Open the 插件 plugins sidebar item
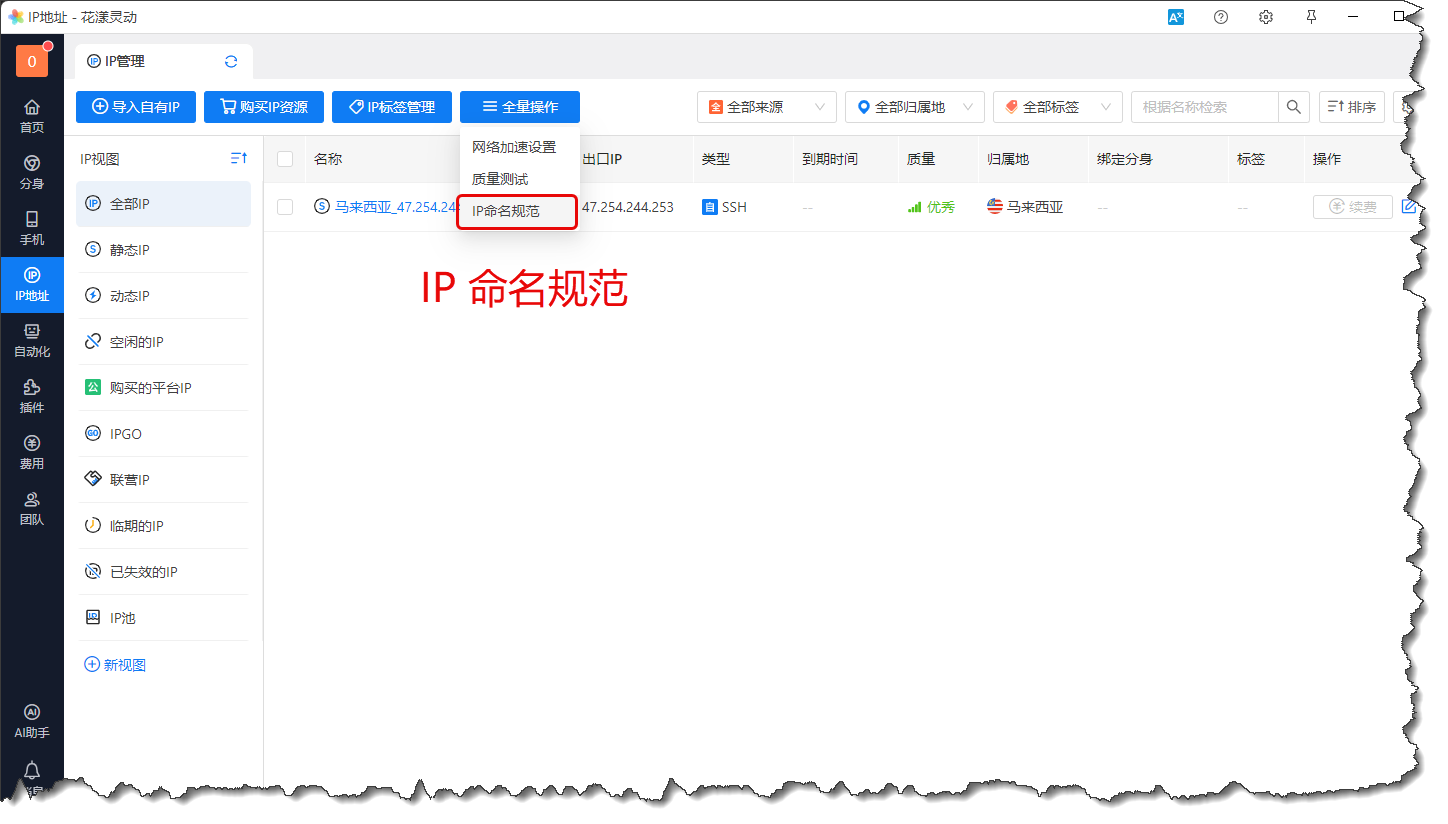Image resolution: width=1448 pixels, height=824 pixels. point(32,396)
